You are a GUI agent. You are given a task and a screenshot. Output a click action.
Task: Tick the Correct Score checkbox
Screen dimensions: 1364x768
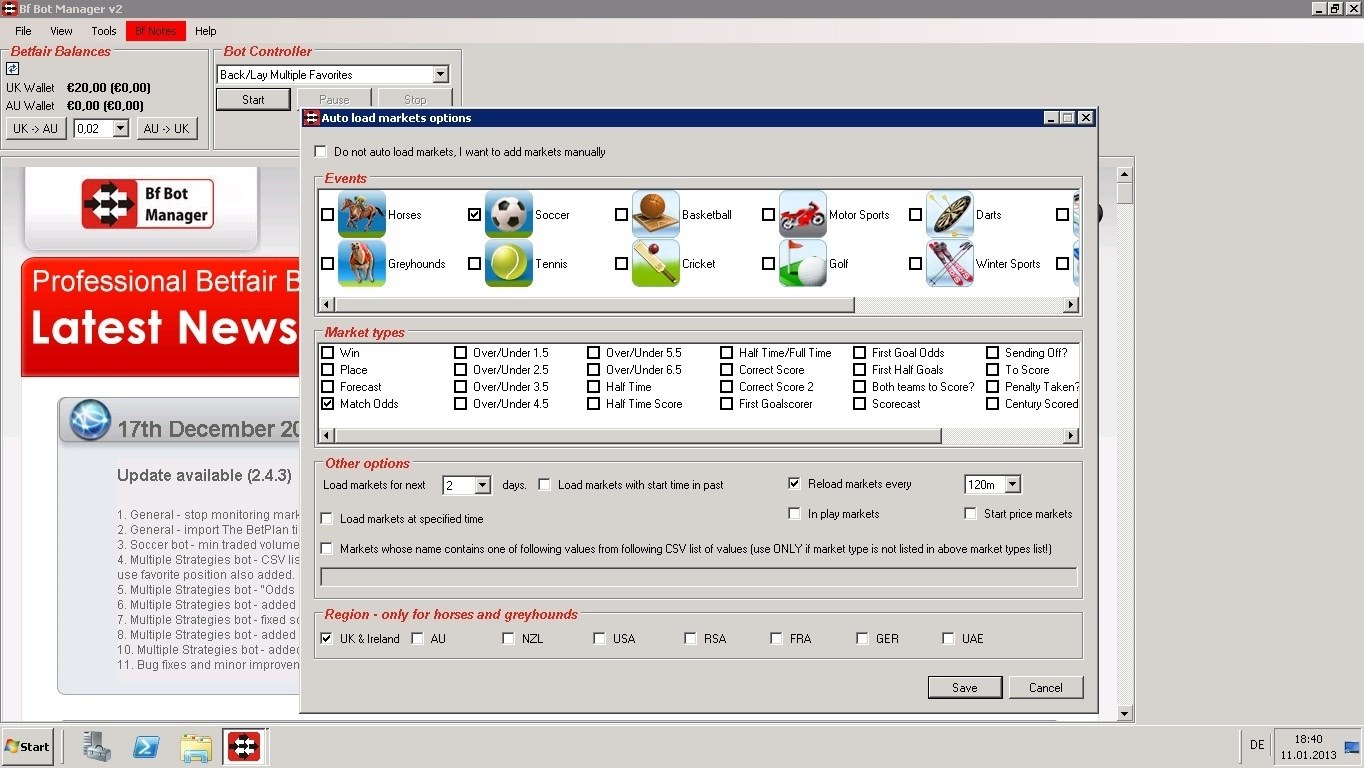point(727,370)
